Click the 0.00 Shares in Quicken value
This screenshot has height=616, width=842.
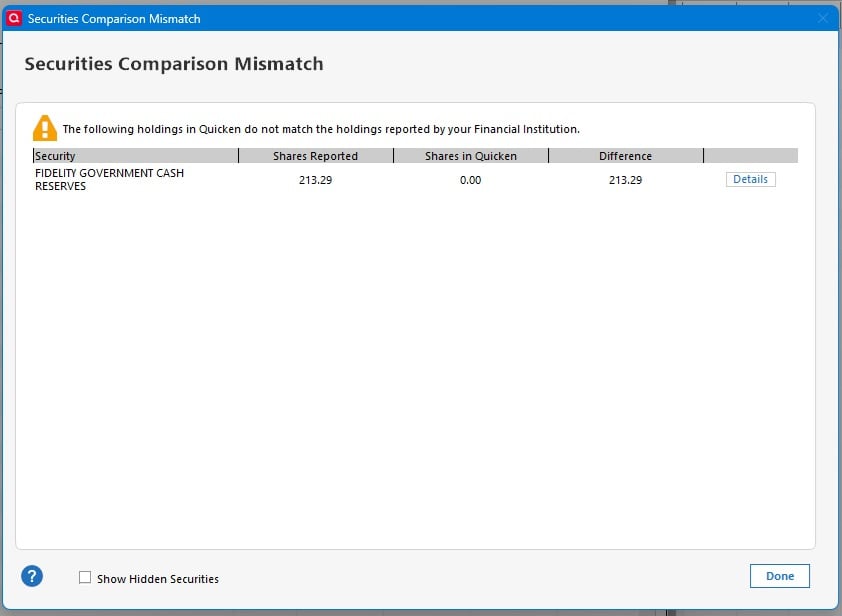470,180
